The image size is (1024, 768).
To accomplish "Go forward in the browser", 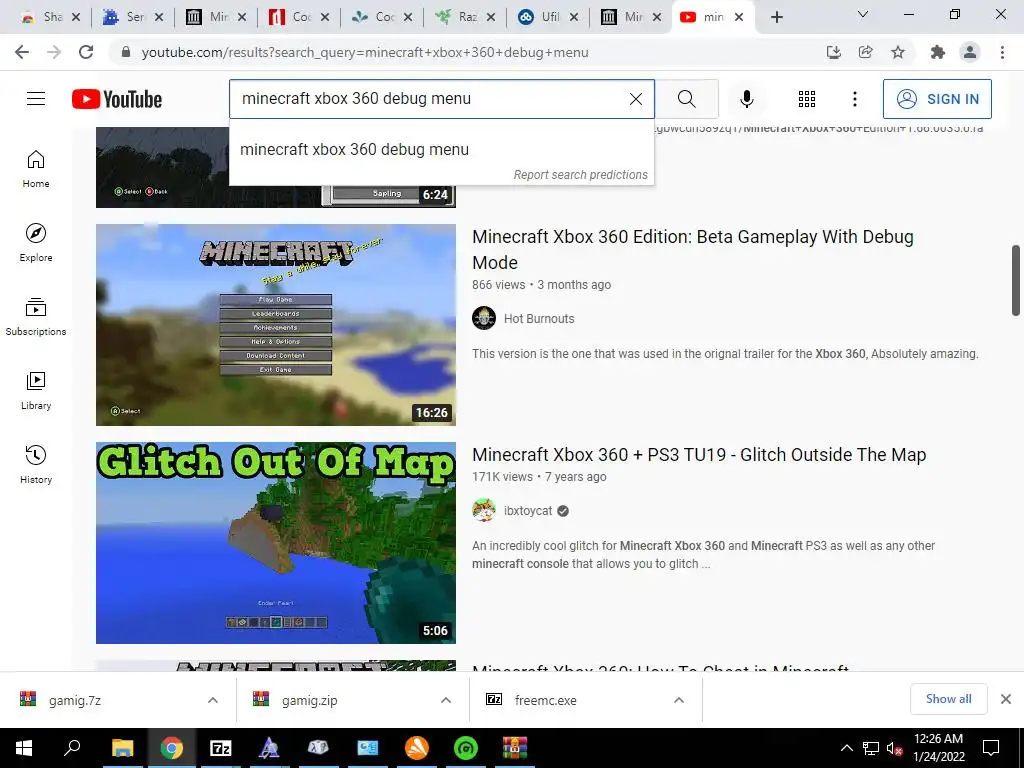I will pos(54,52).
